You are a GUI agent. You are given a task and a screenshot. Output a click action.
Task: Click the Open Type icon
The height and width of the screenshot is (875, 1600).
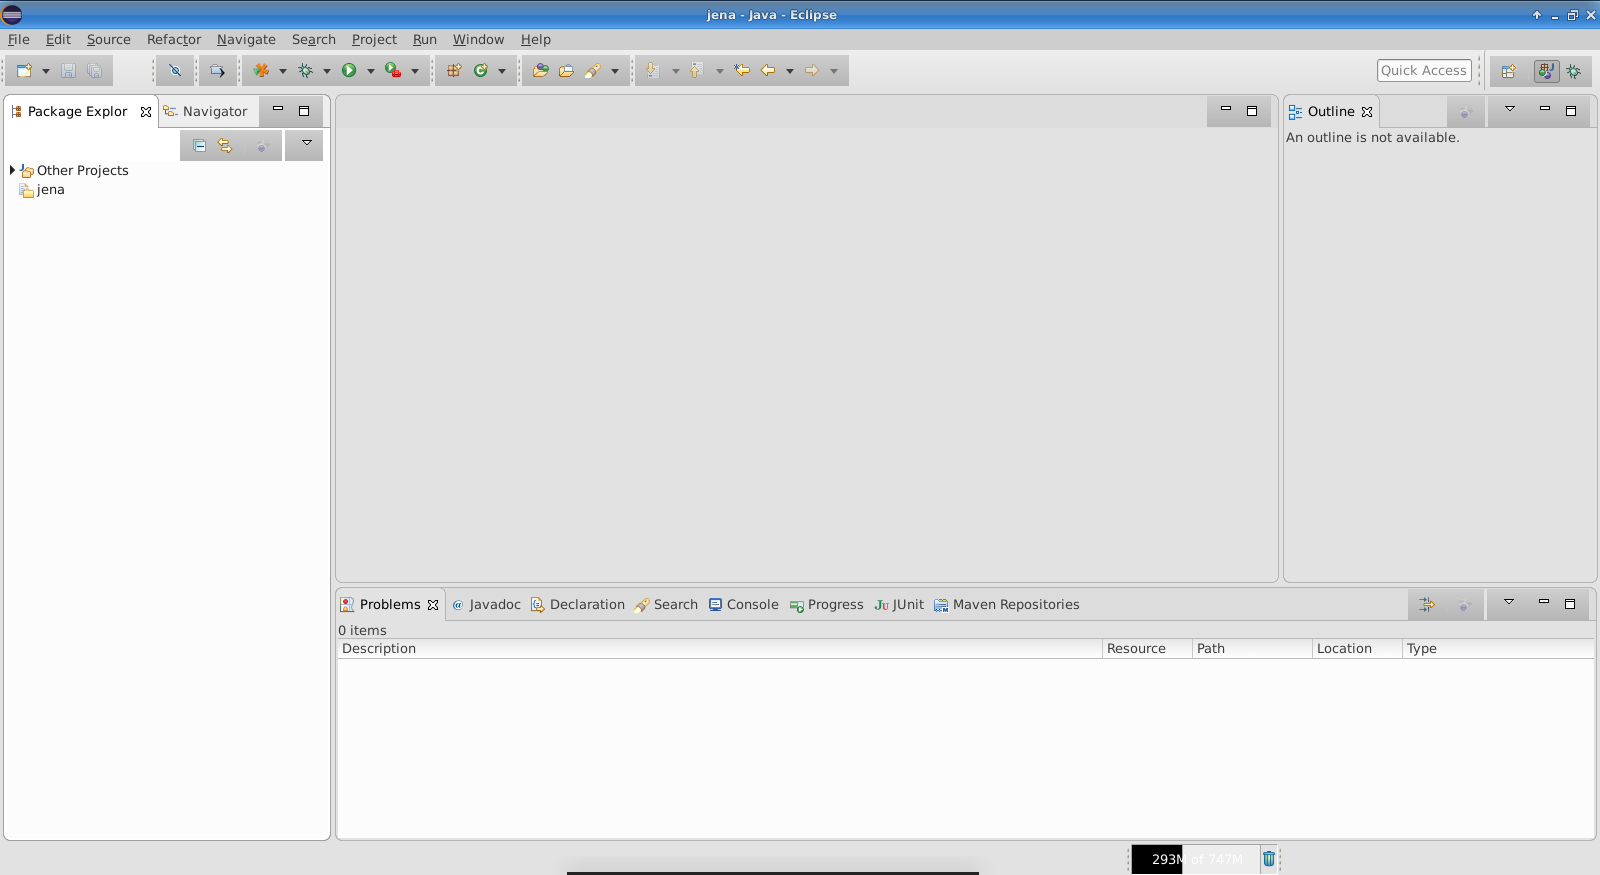540,71
